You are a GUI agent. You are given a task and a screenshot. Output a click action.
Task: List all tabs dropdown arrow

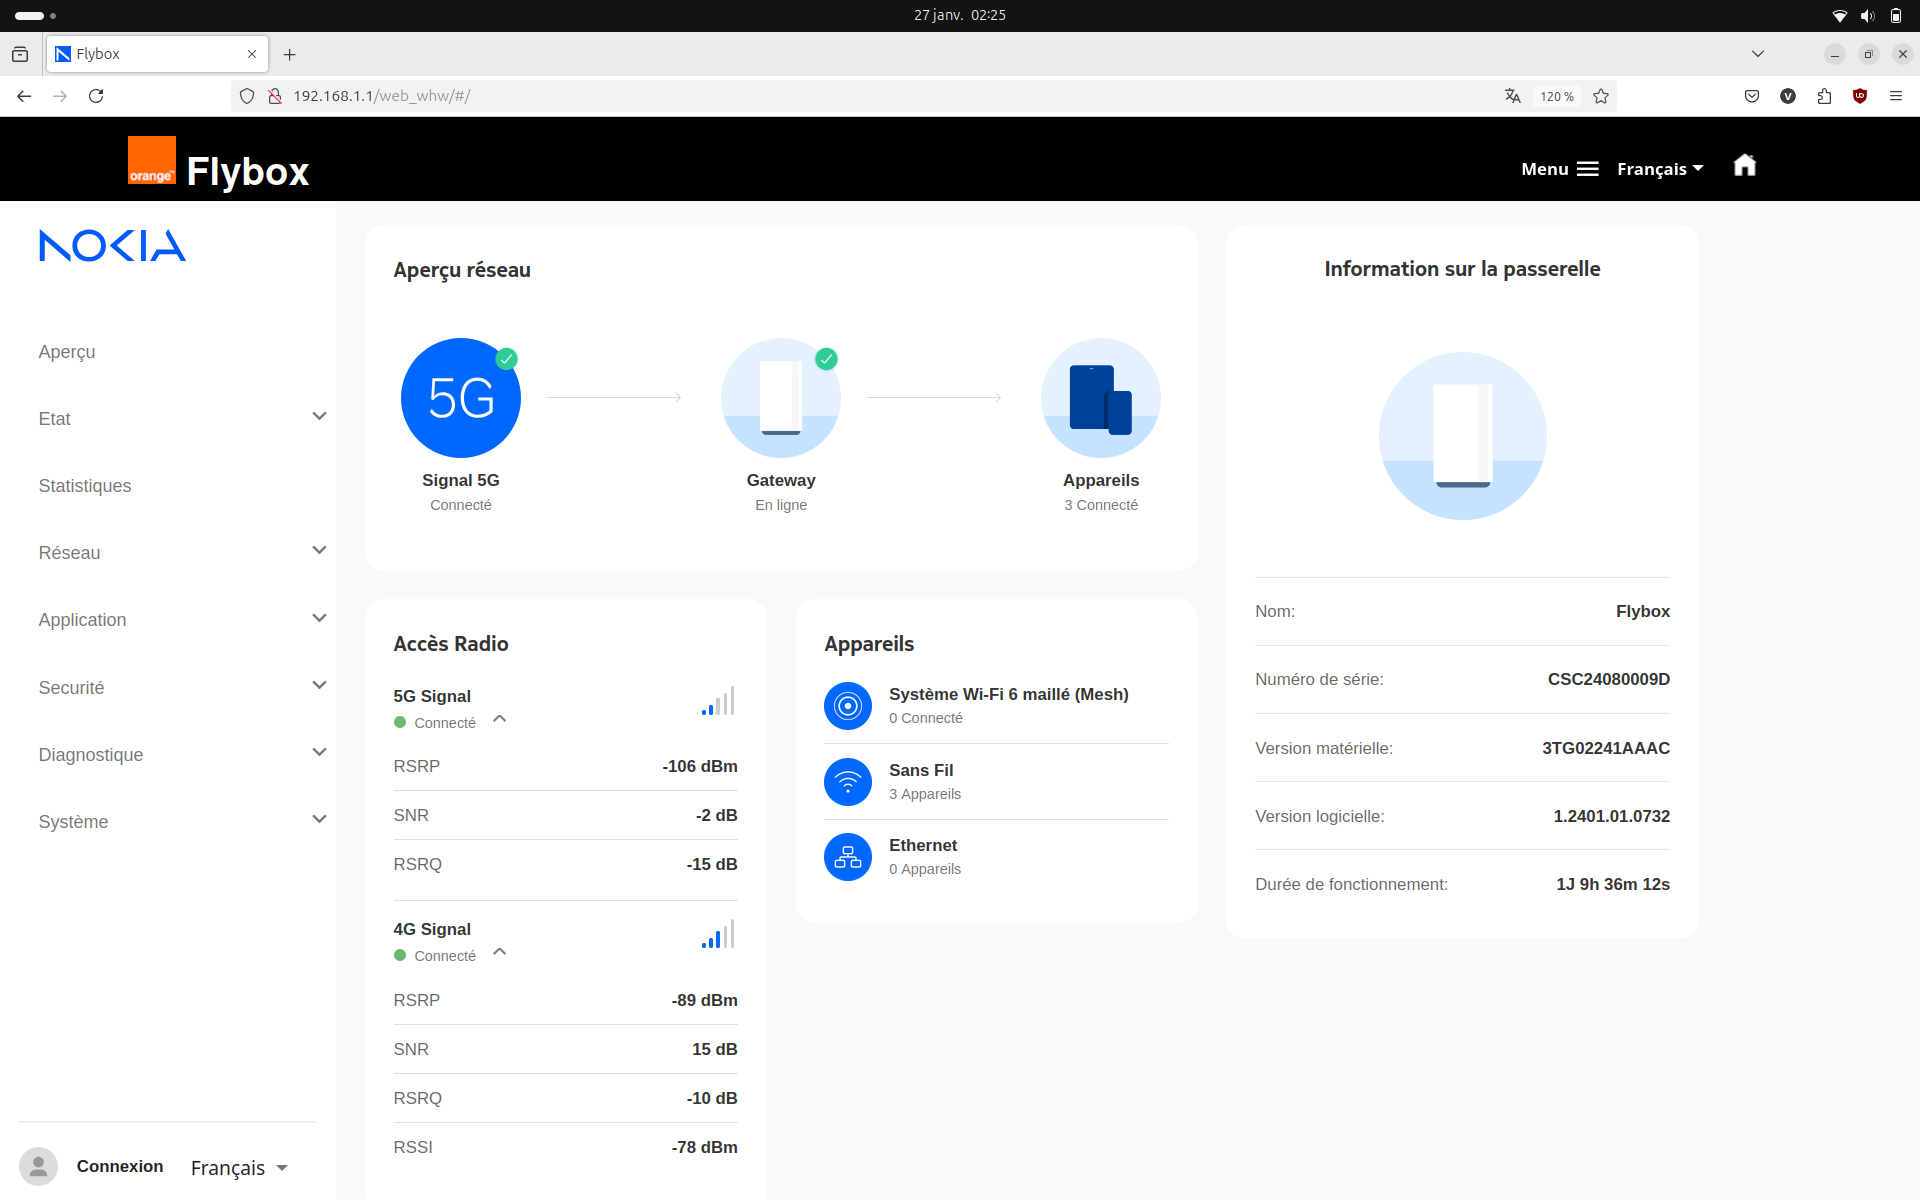pos(1758,54)
